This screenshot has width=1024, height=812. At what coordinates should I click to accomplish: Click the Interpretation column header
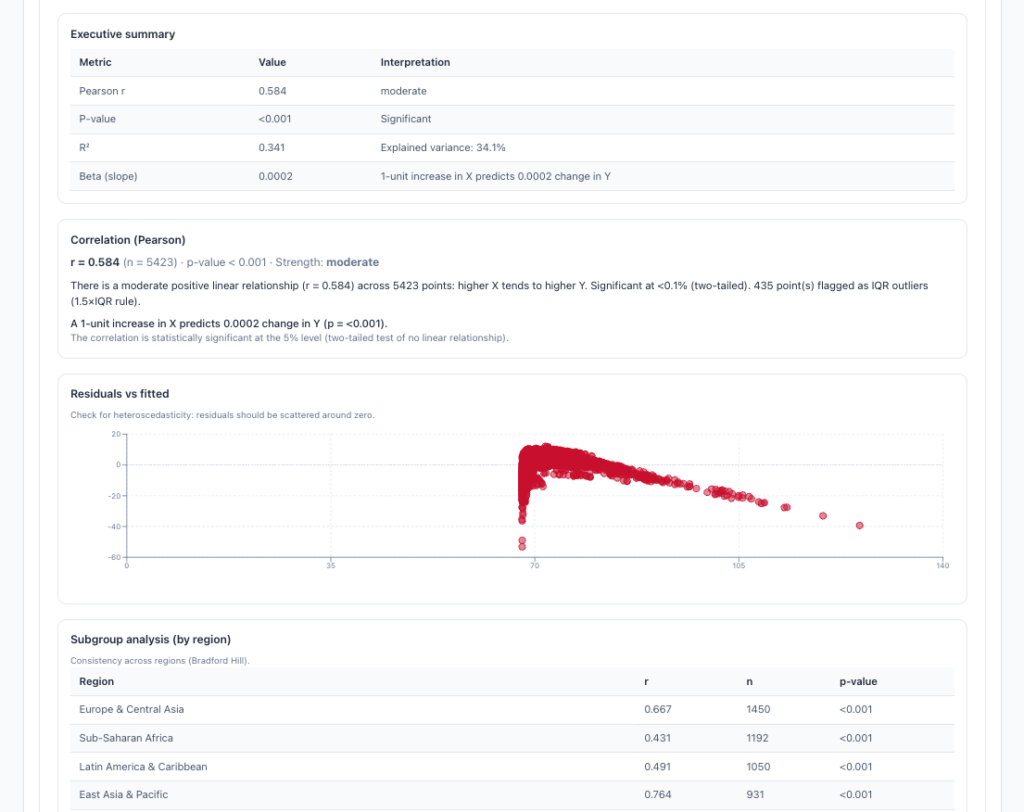pos(415,62)
